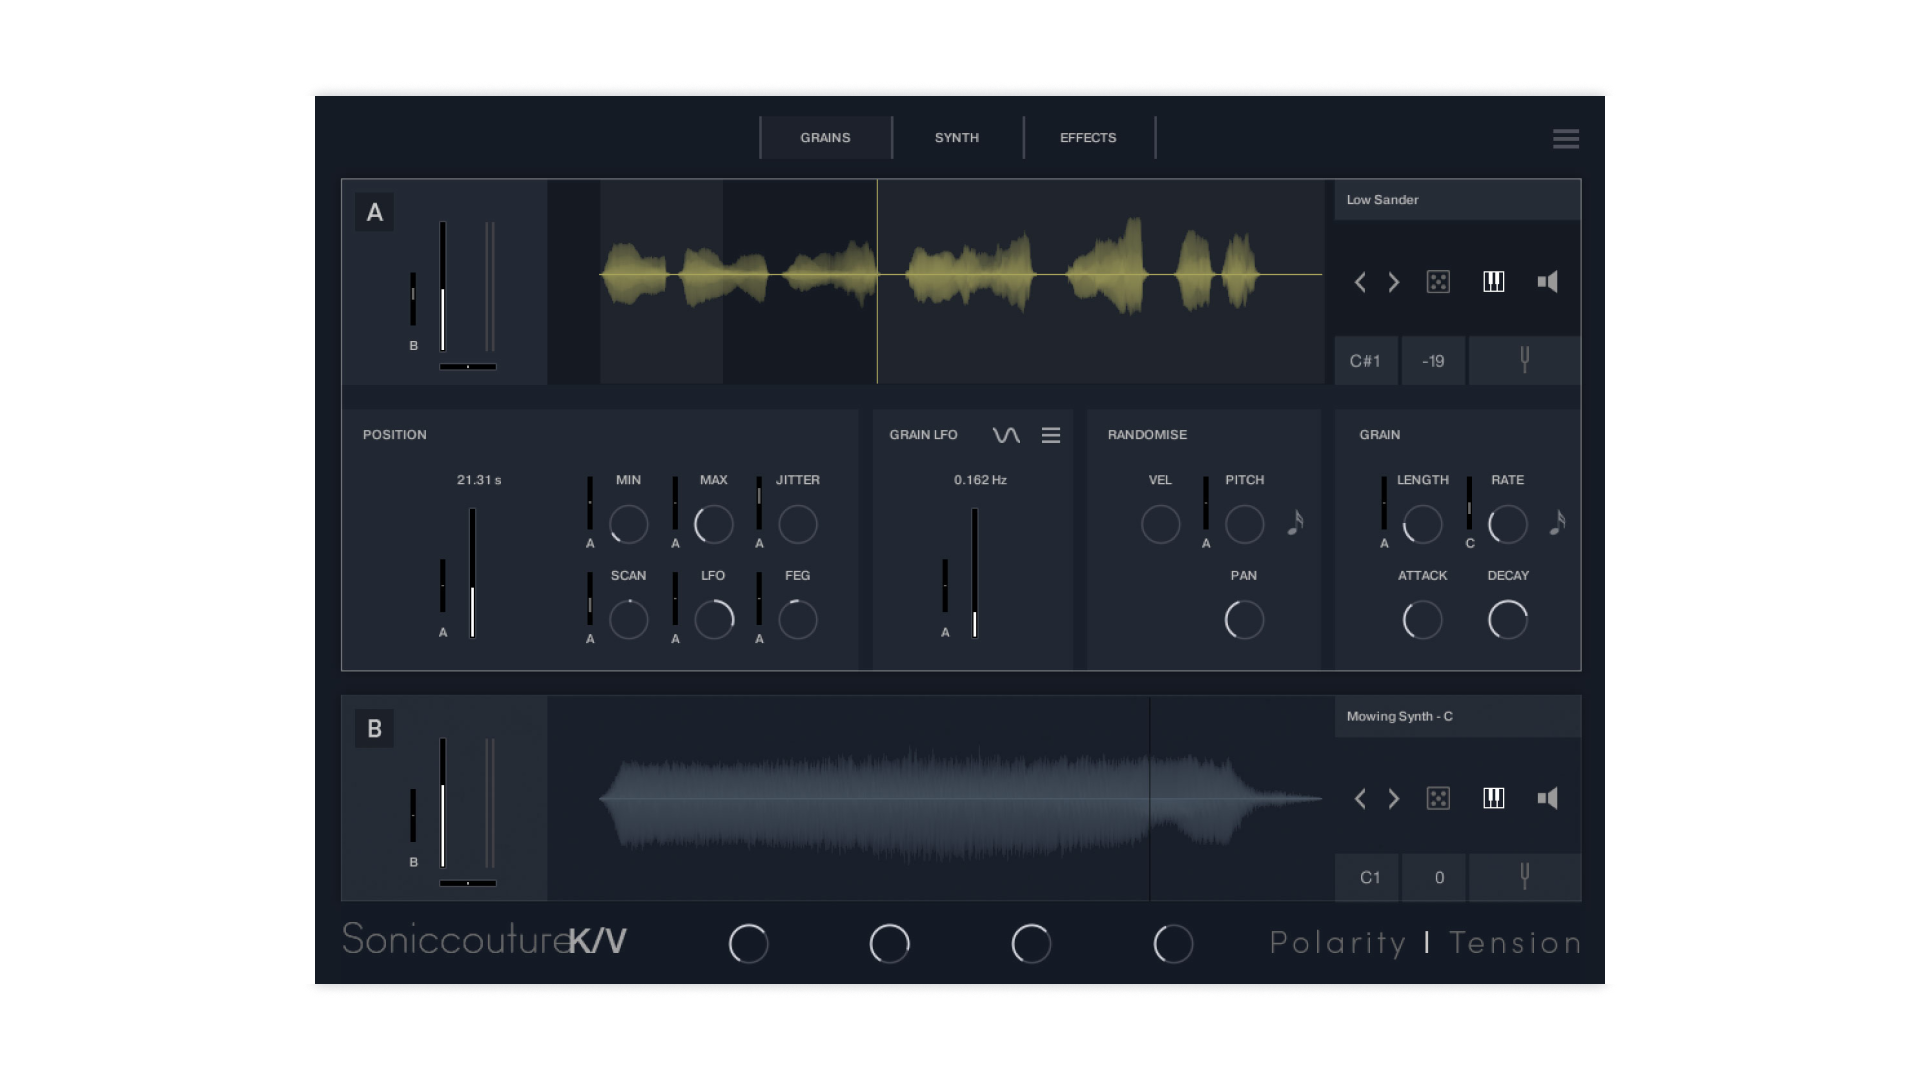1920x1080 pixels.
Task: Go to next sample in layer A
Action: point(1393,282)
